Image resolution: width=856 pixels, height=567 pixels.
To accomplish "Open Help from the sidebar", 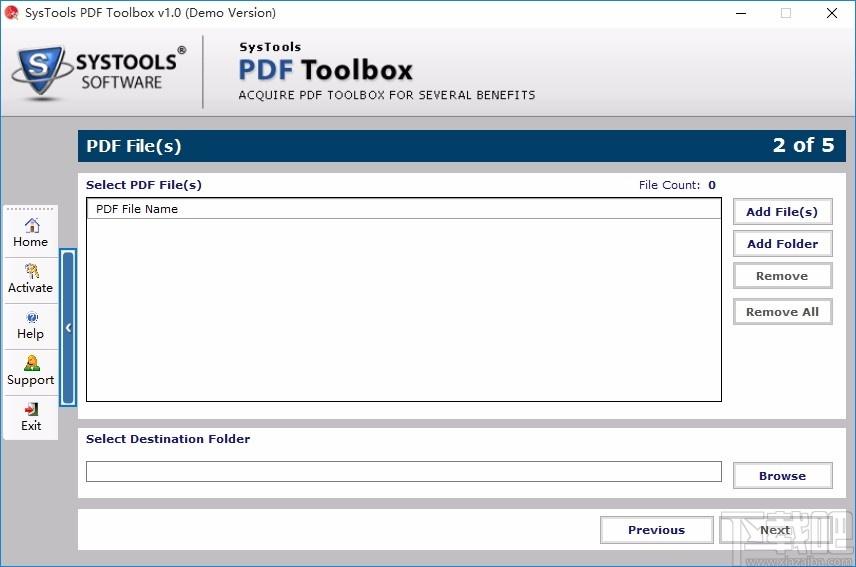I will click(31, 326).
